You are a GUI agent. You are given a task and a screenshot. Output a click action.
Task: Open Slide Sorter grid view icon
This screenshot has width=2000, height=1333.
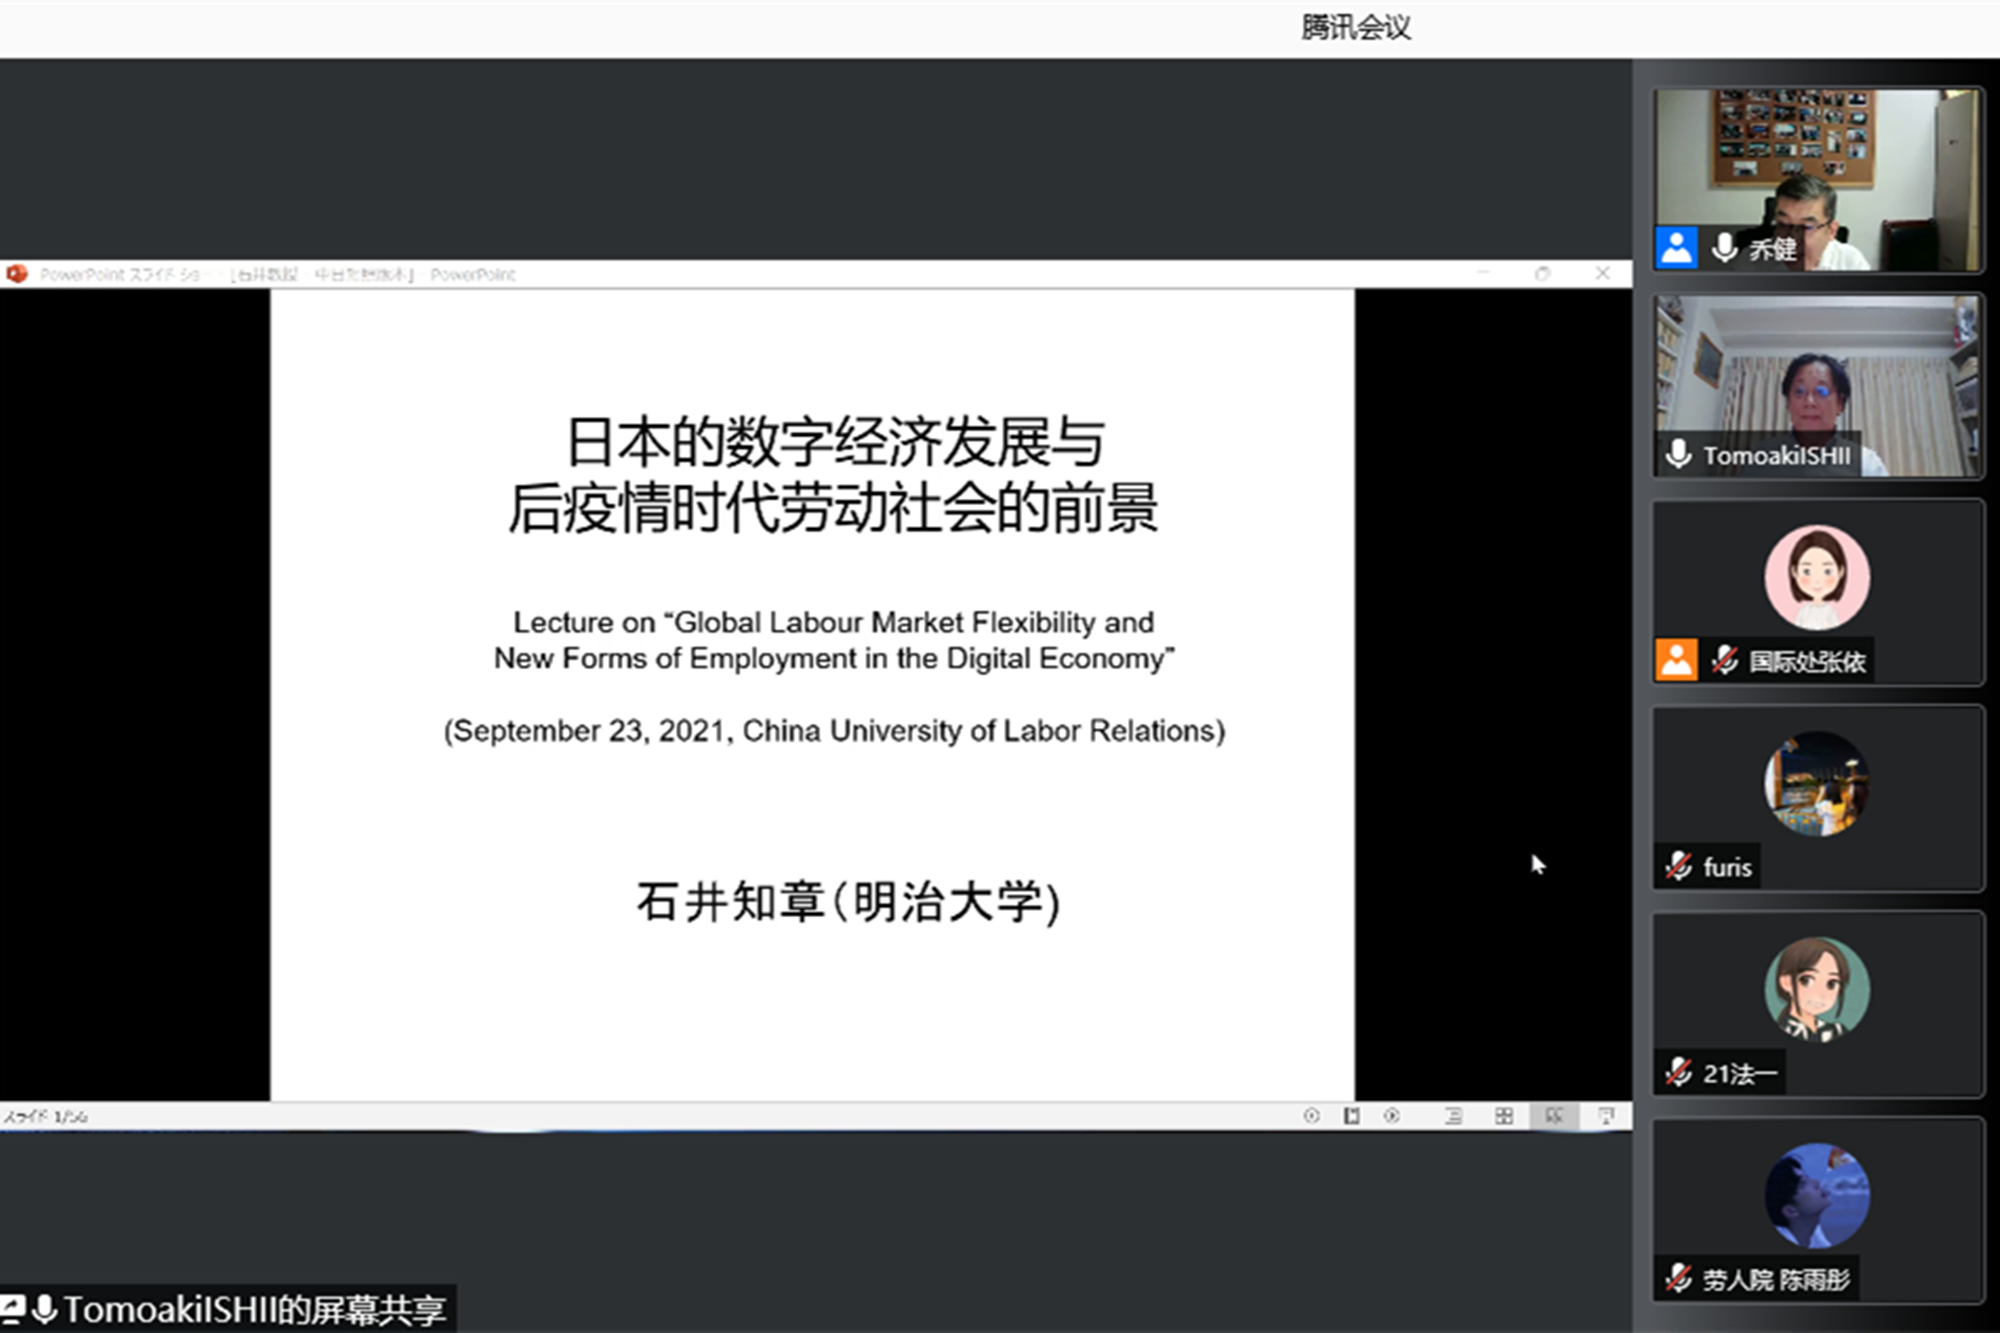[x=1503, y=1116]
